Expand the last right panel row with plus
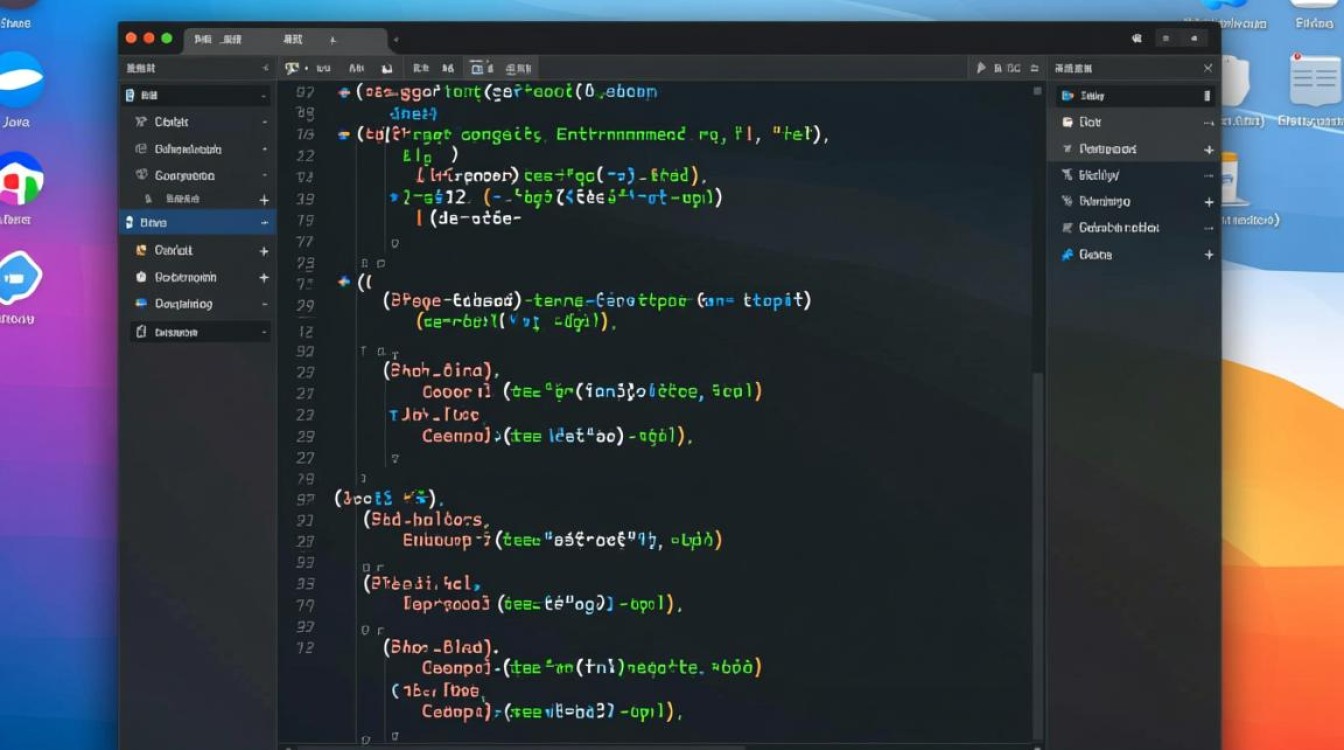This screenshot has width=1344, height=750. pos(1208,255)
